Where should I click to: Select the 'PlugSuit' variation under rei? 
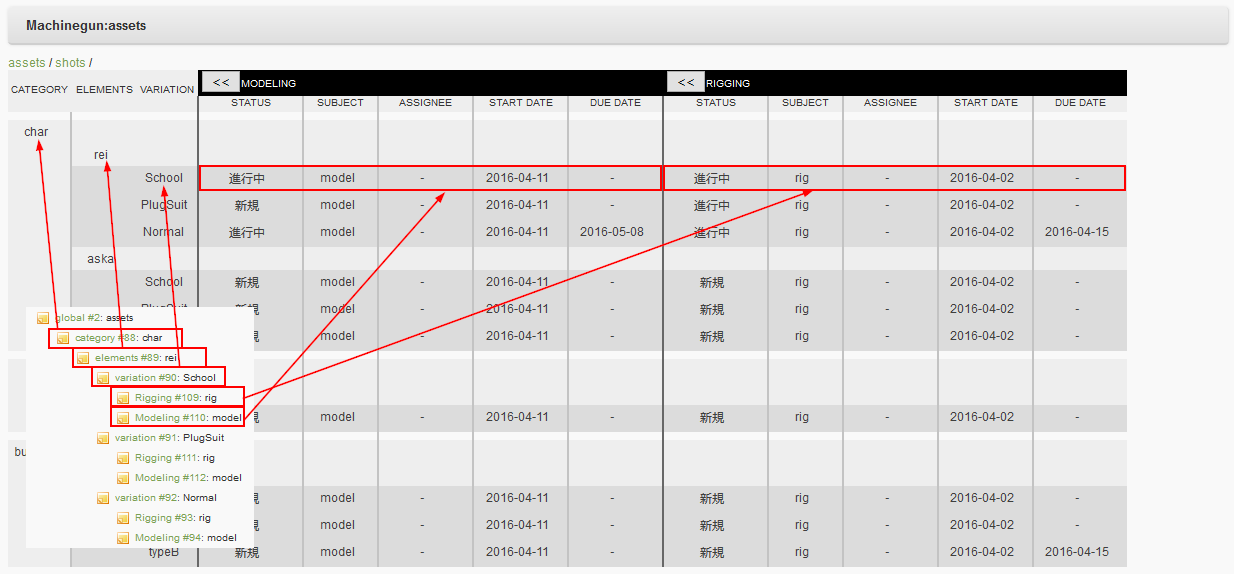164,205
